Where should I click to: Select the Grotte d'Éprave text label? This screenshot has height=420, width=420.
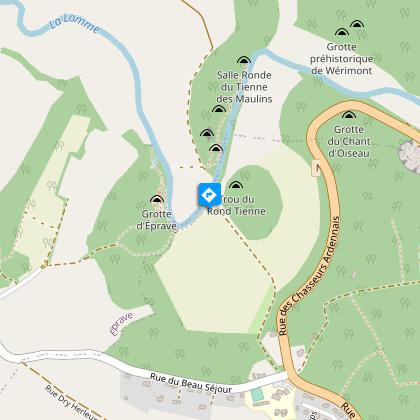(x=156, y=220)
